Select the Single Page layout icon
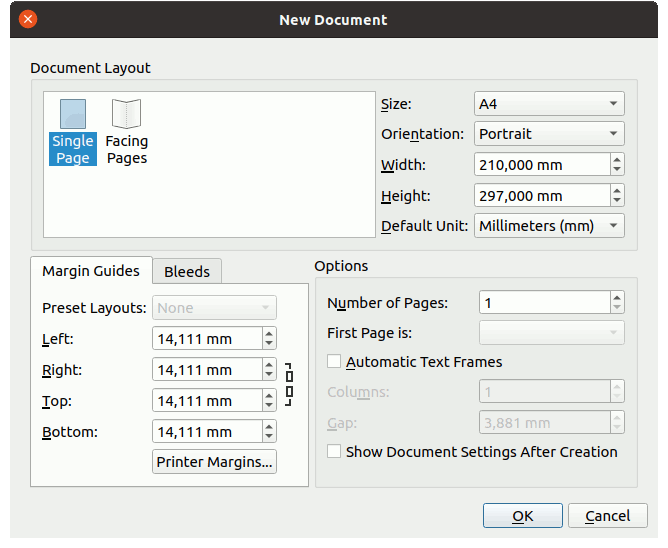668x548 pixels. 73,131
